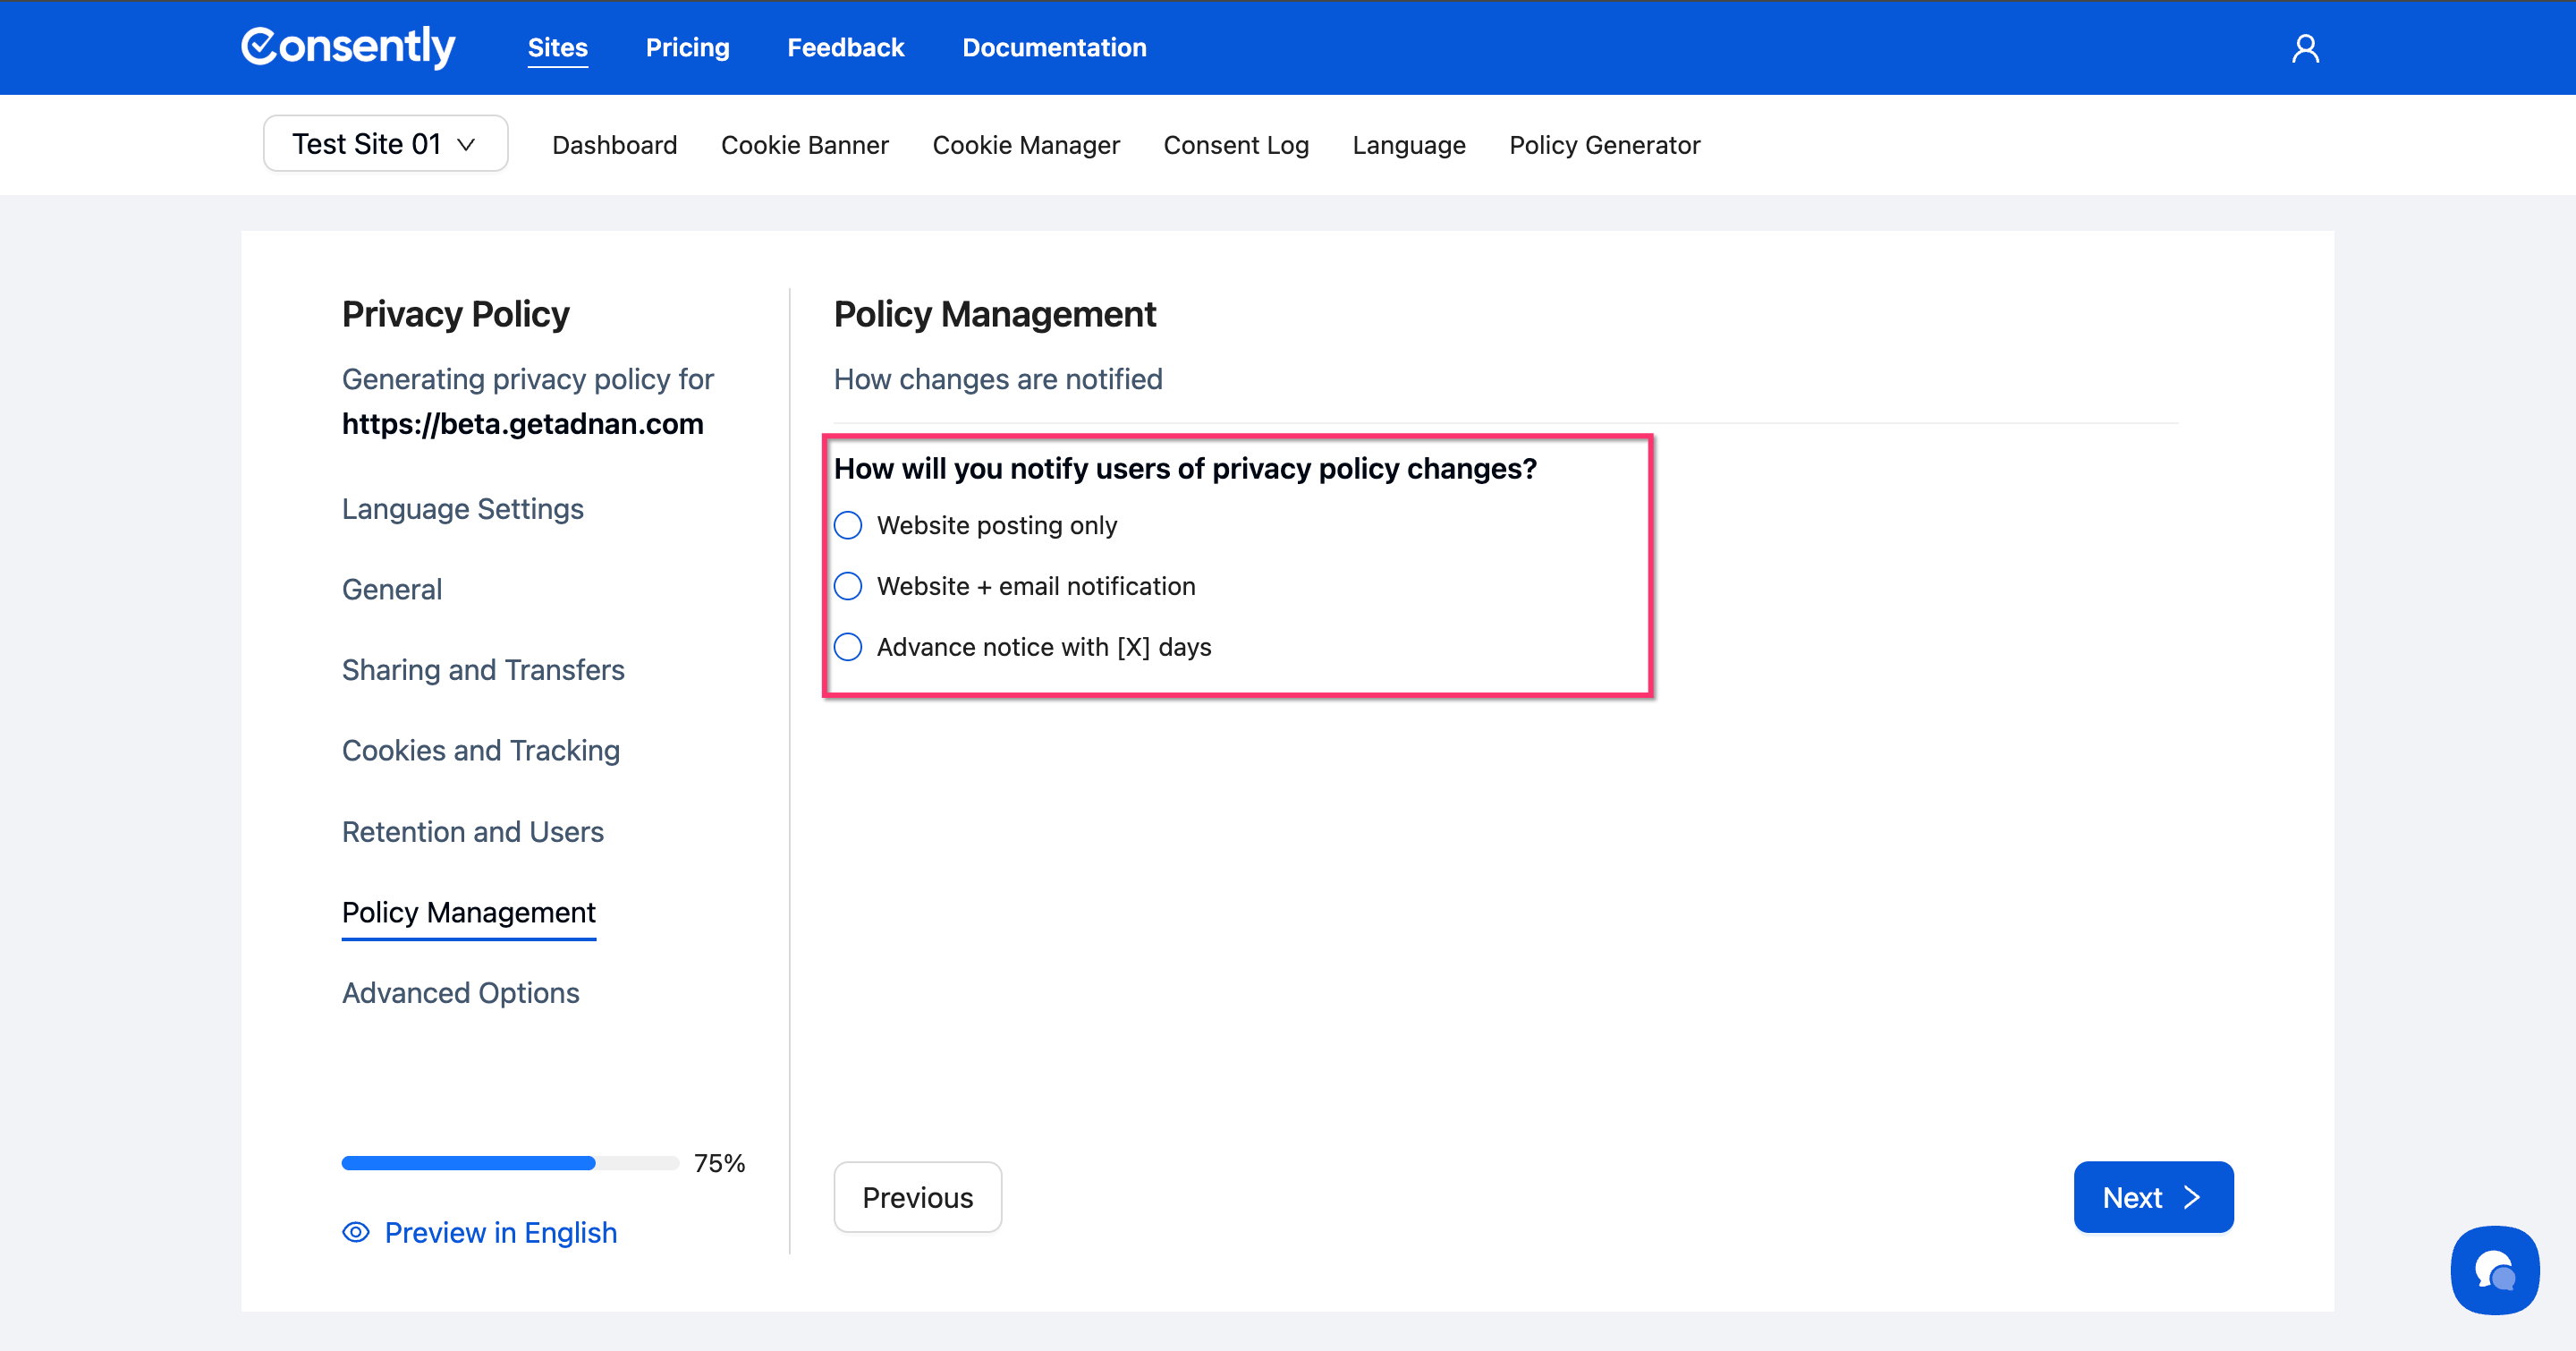Open the Cookie Banner tab
The height and width of the screenshot is (1351, 2576).
pos(804,145)
